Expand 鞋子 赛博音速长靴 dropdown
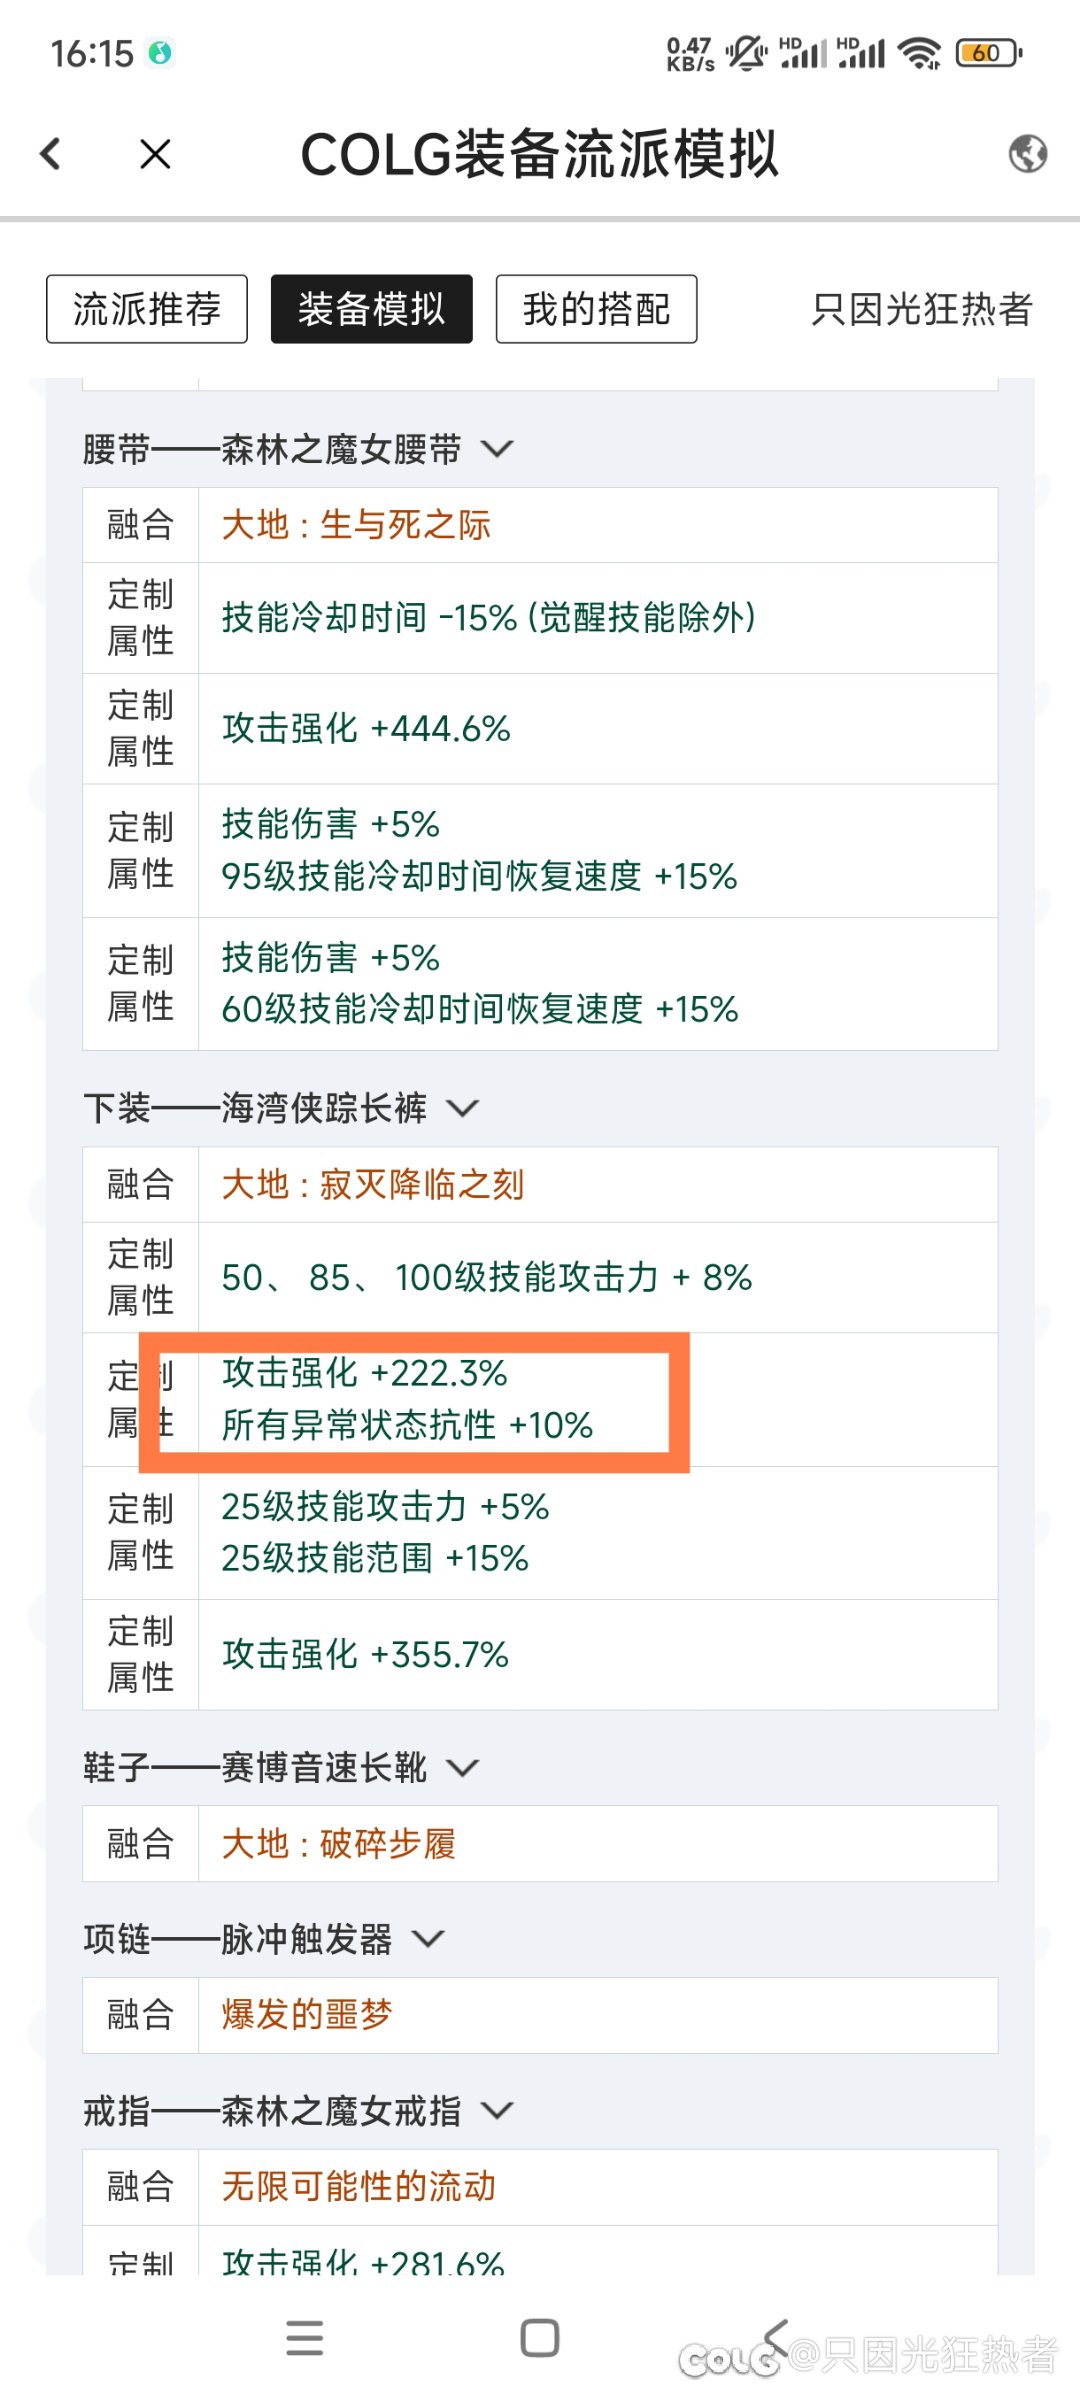The image size is (1080, 2401). (462, 1767)
